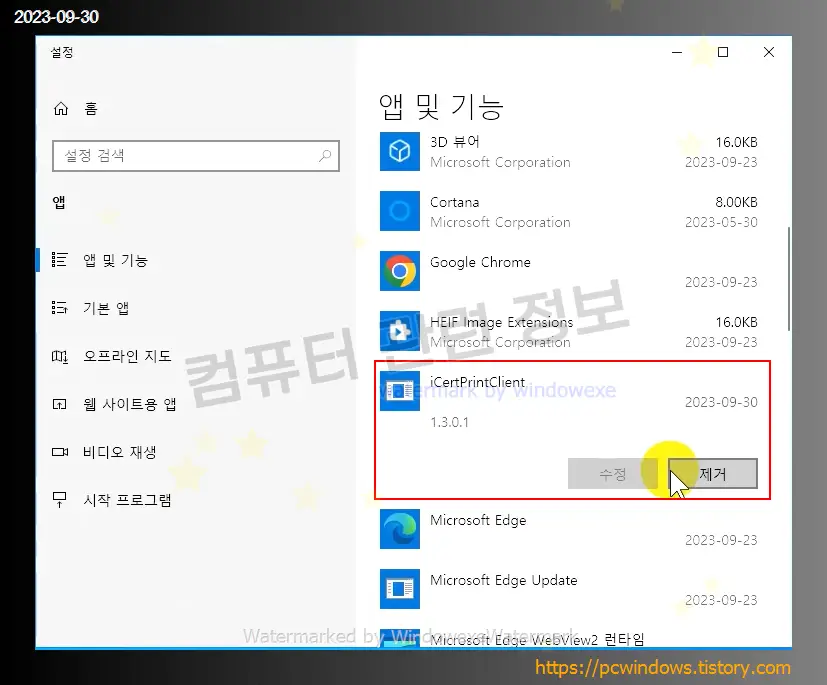Click the 8.00KB size of Cortana
This screenshot has width=827, height=685.
(736, 202)
